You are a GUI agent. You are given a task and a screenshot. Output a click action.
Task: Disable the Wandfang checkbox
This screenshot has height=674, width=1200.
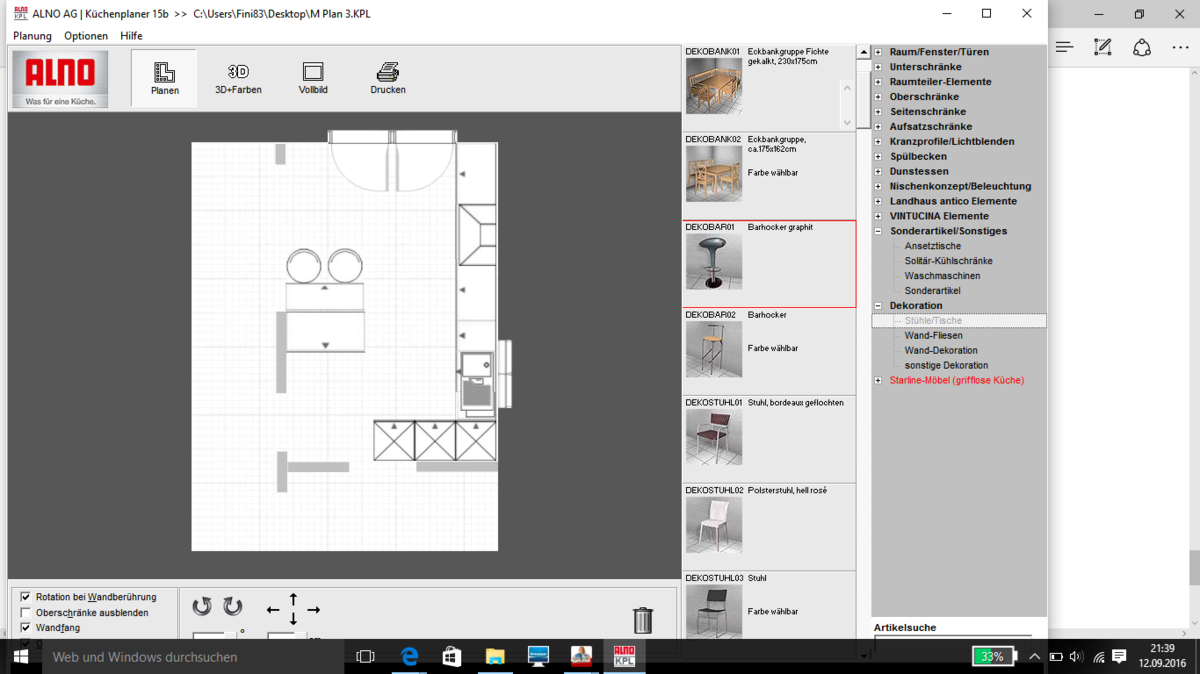tap(26, 628)
